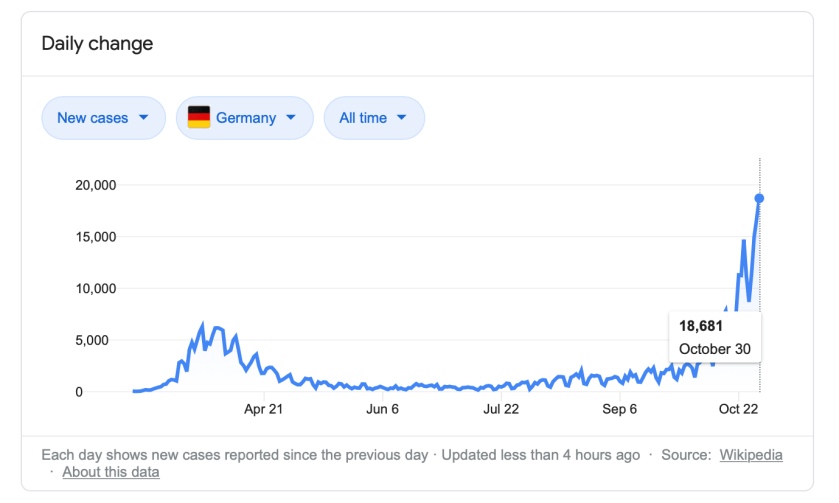Viewport: 839px width, 503px height.
Task: Click the Sep 6 axis label
Action: tap(620, 409)
